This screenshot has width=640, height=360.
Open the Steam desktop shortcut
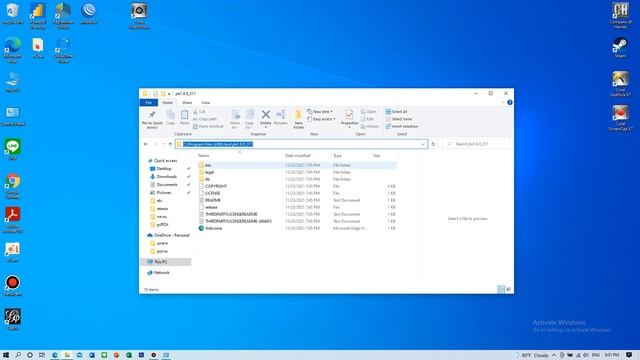620,47
